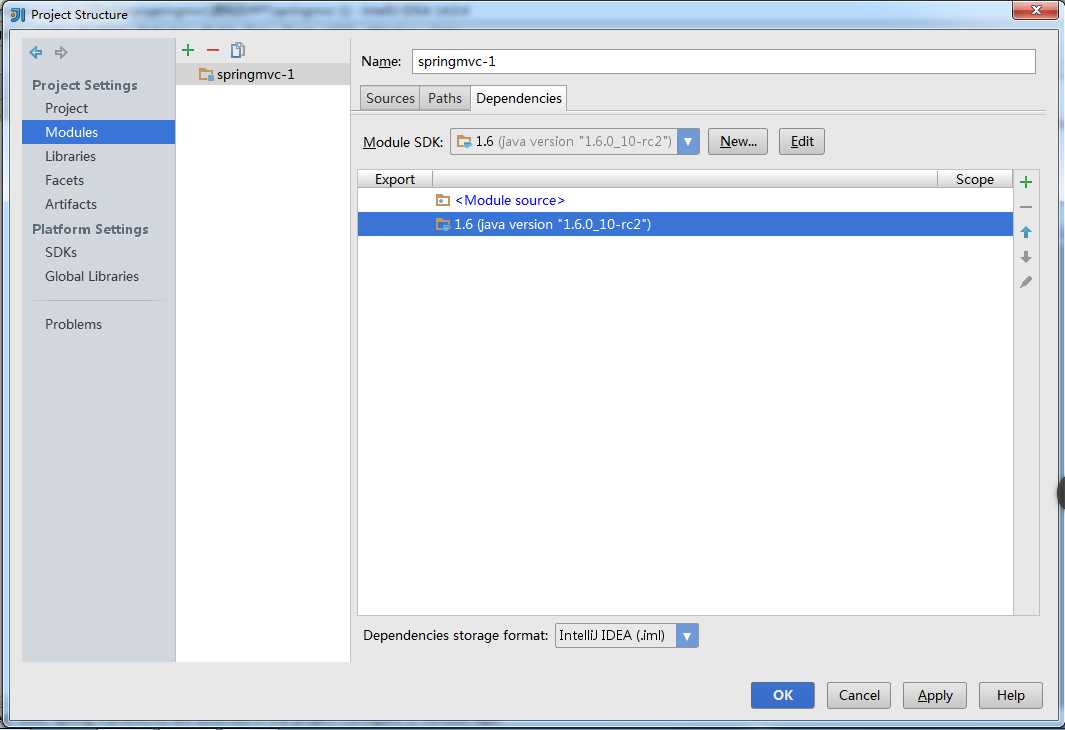Screen dimensions: 1065x730
Task: Remove module with the red minus icon
Action: click(213, 50)
